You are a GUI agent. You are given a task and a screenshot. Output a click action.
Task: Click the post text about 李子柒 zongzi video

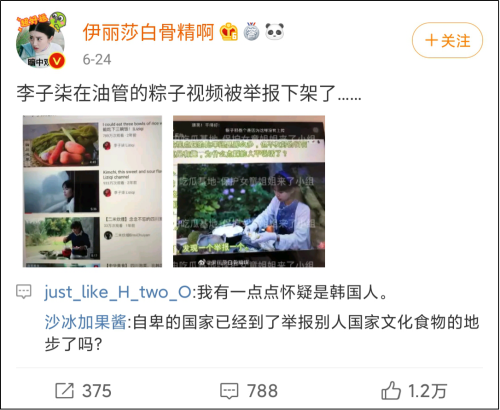click(189, 93)
